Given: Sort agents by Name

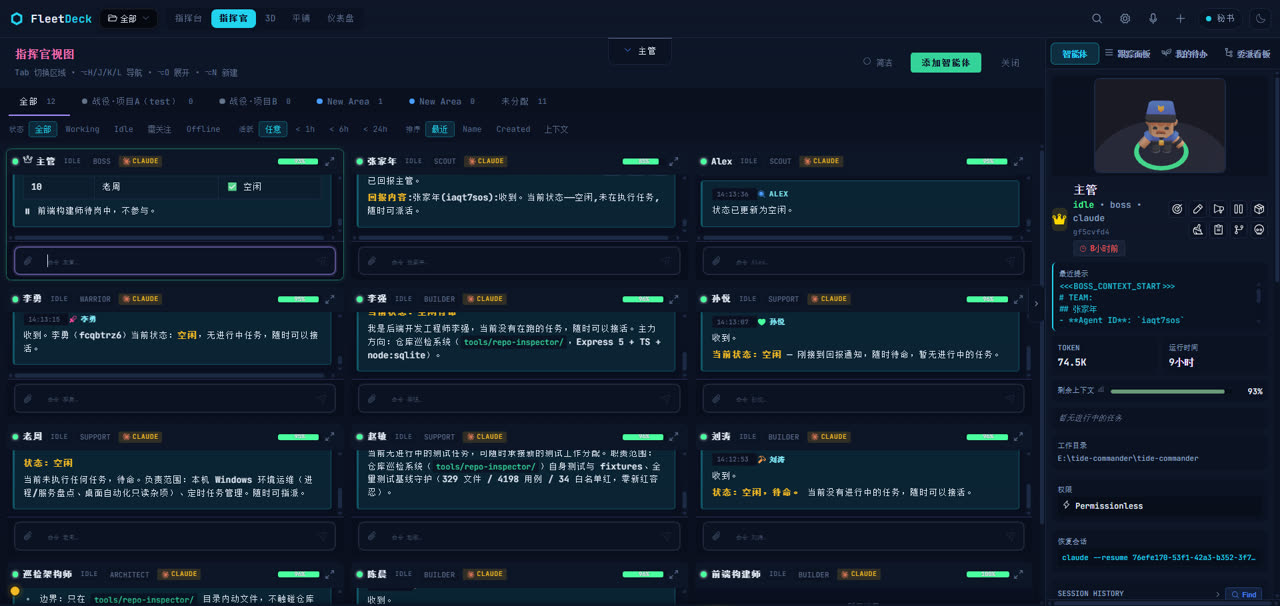Looking at the screenshot, I should (x=472, y=129).
